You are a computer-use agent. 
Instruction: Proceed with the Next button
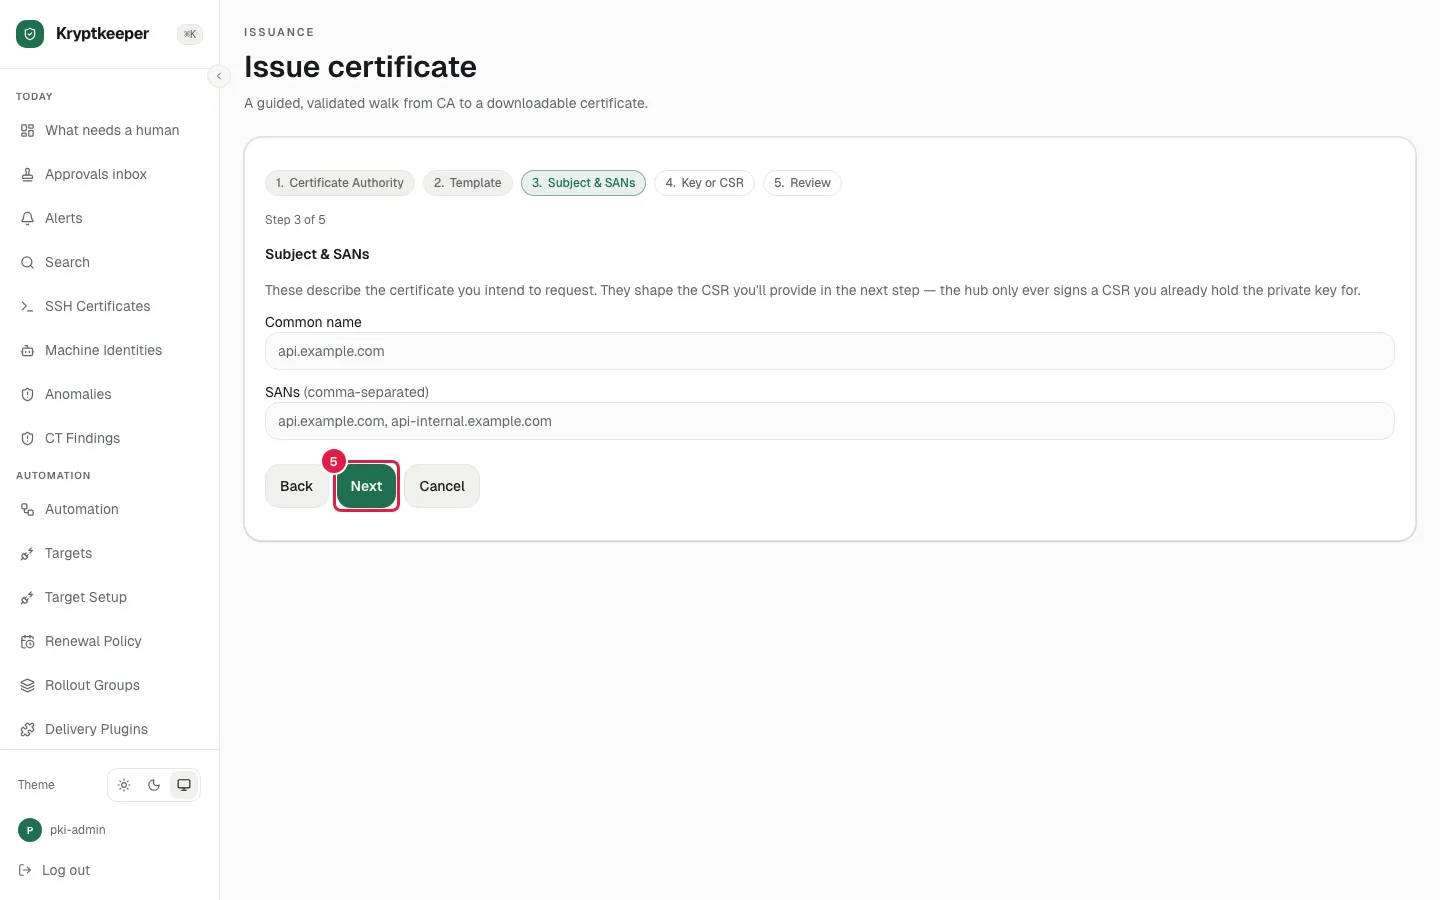point(366,486)
